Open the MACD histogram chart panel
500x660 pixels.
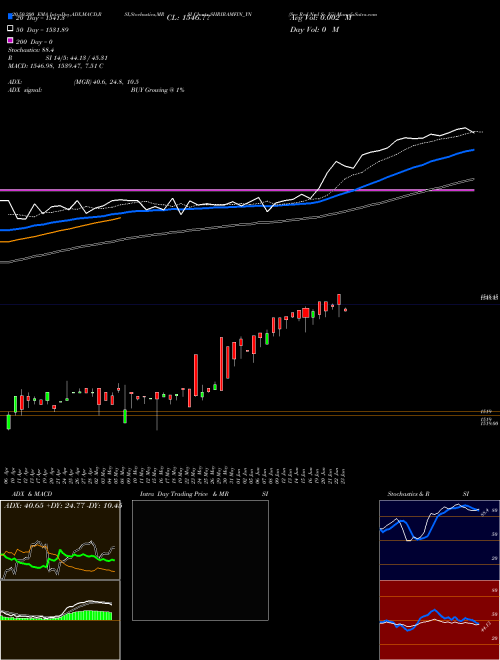coord(60,620)
